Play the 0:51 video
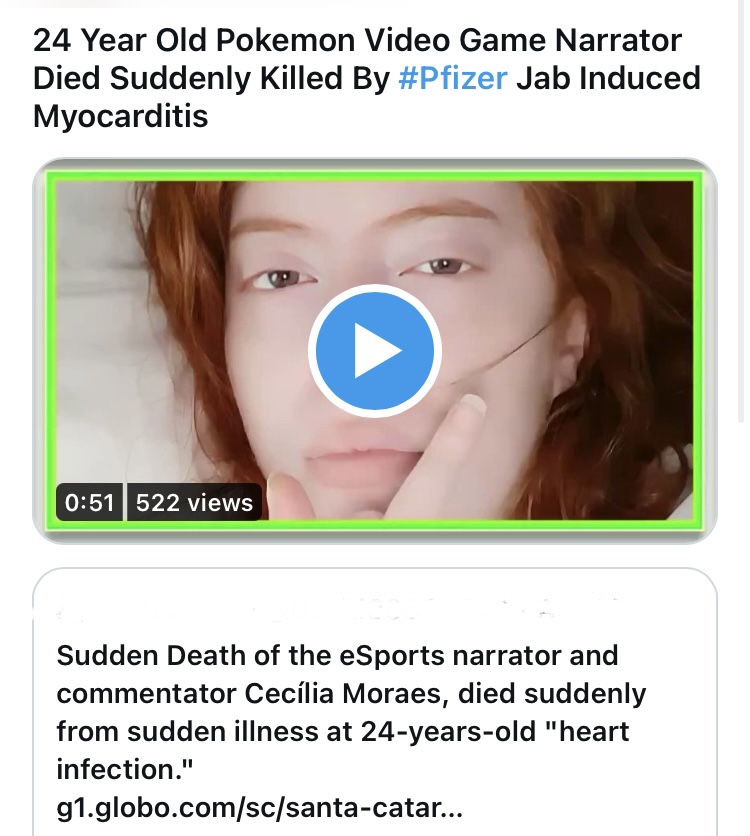The image size is (750, 836). tap(374, 350)
